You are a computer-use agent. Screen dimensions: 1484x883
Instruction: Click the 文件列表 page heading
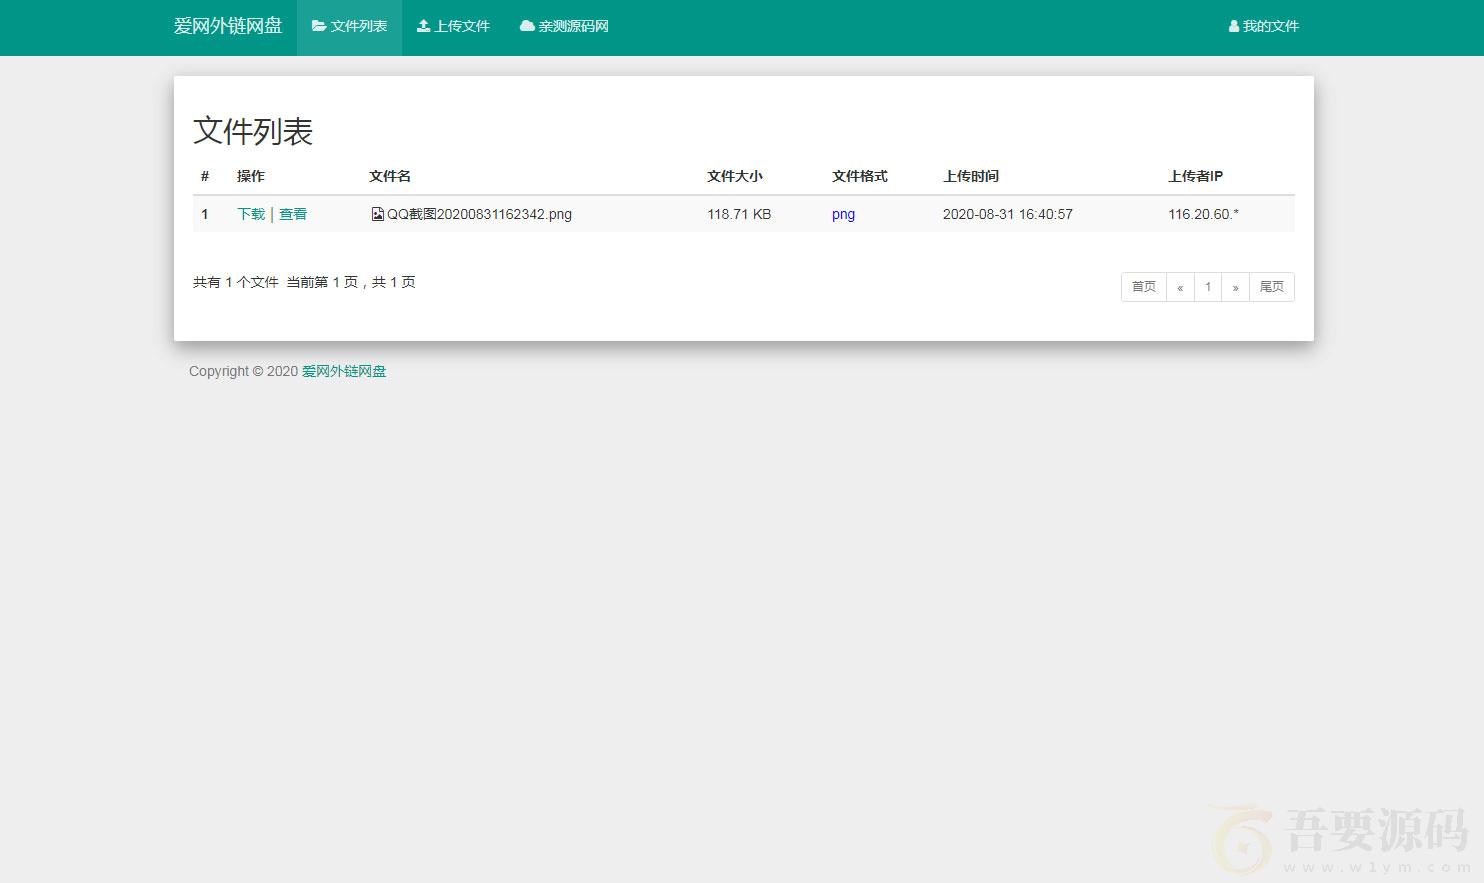(253, 131)
